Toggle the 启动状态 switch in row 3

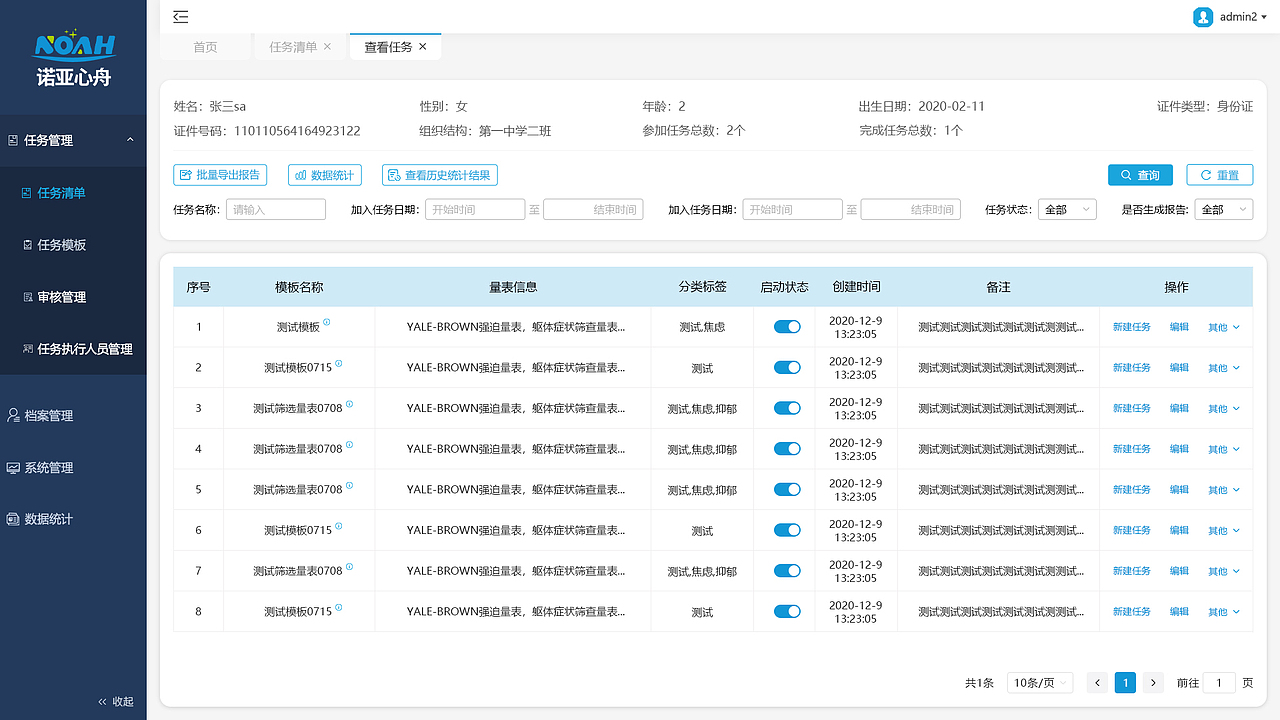tap(788, 408)
